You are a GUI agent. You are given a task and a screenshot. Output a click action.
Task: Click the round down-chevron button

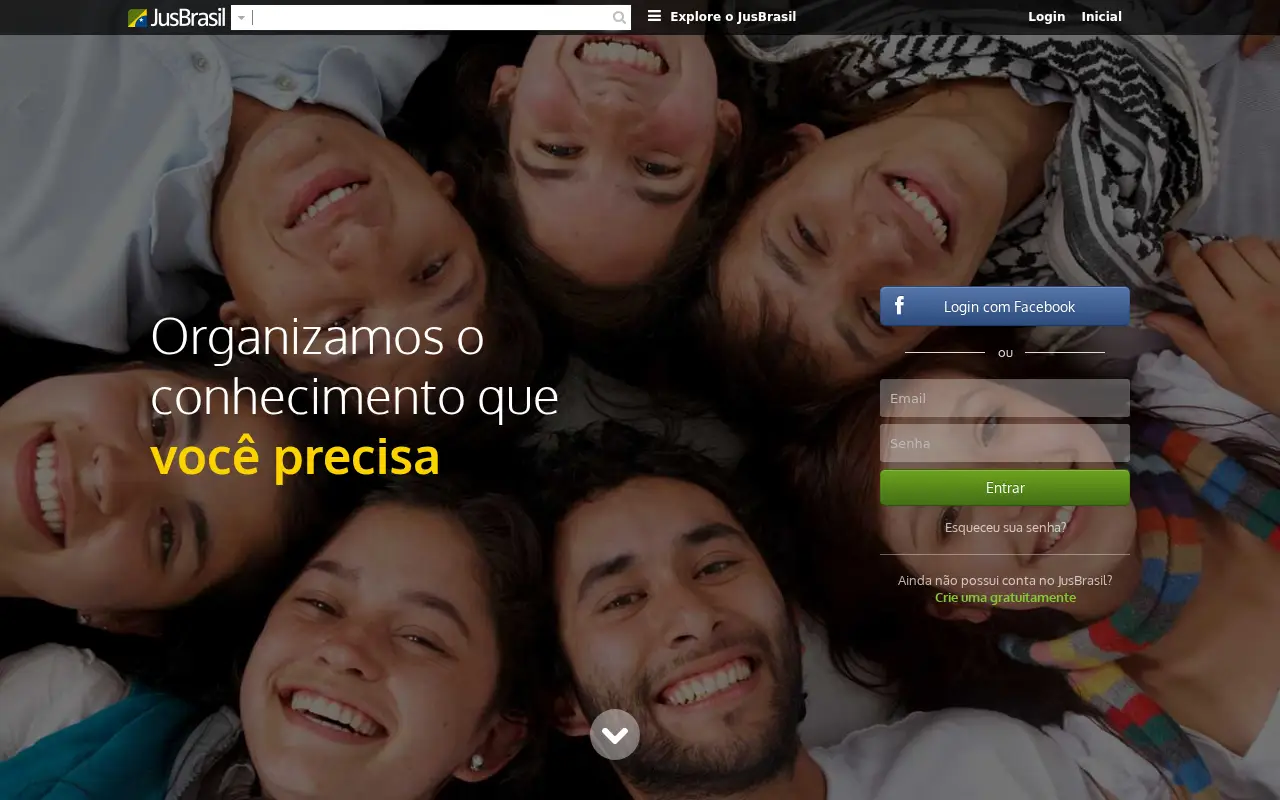point(615,735)
